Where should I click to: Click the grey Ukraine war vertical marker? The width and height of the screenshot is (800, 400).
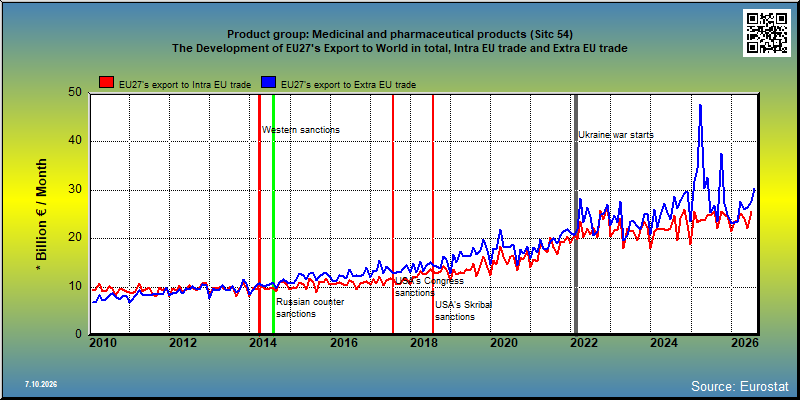576,214
